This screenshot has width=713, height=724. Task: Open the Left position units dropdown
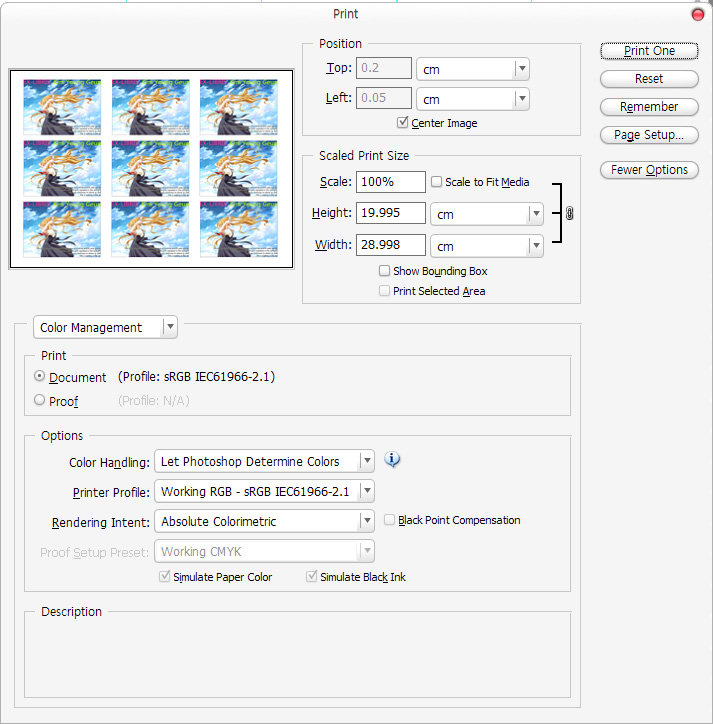[473, 99]
